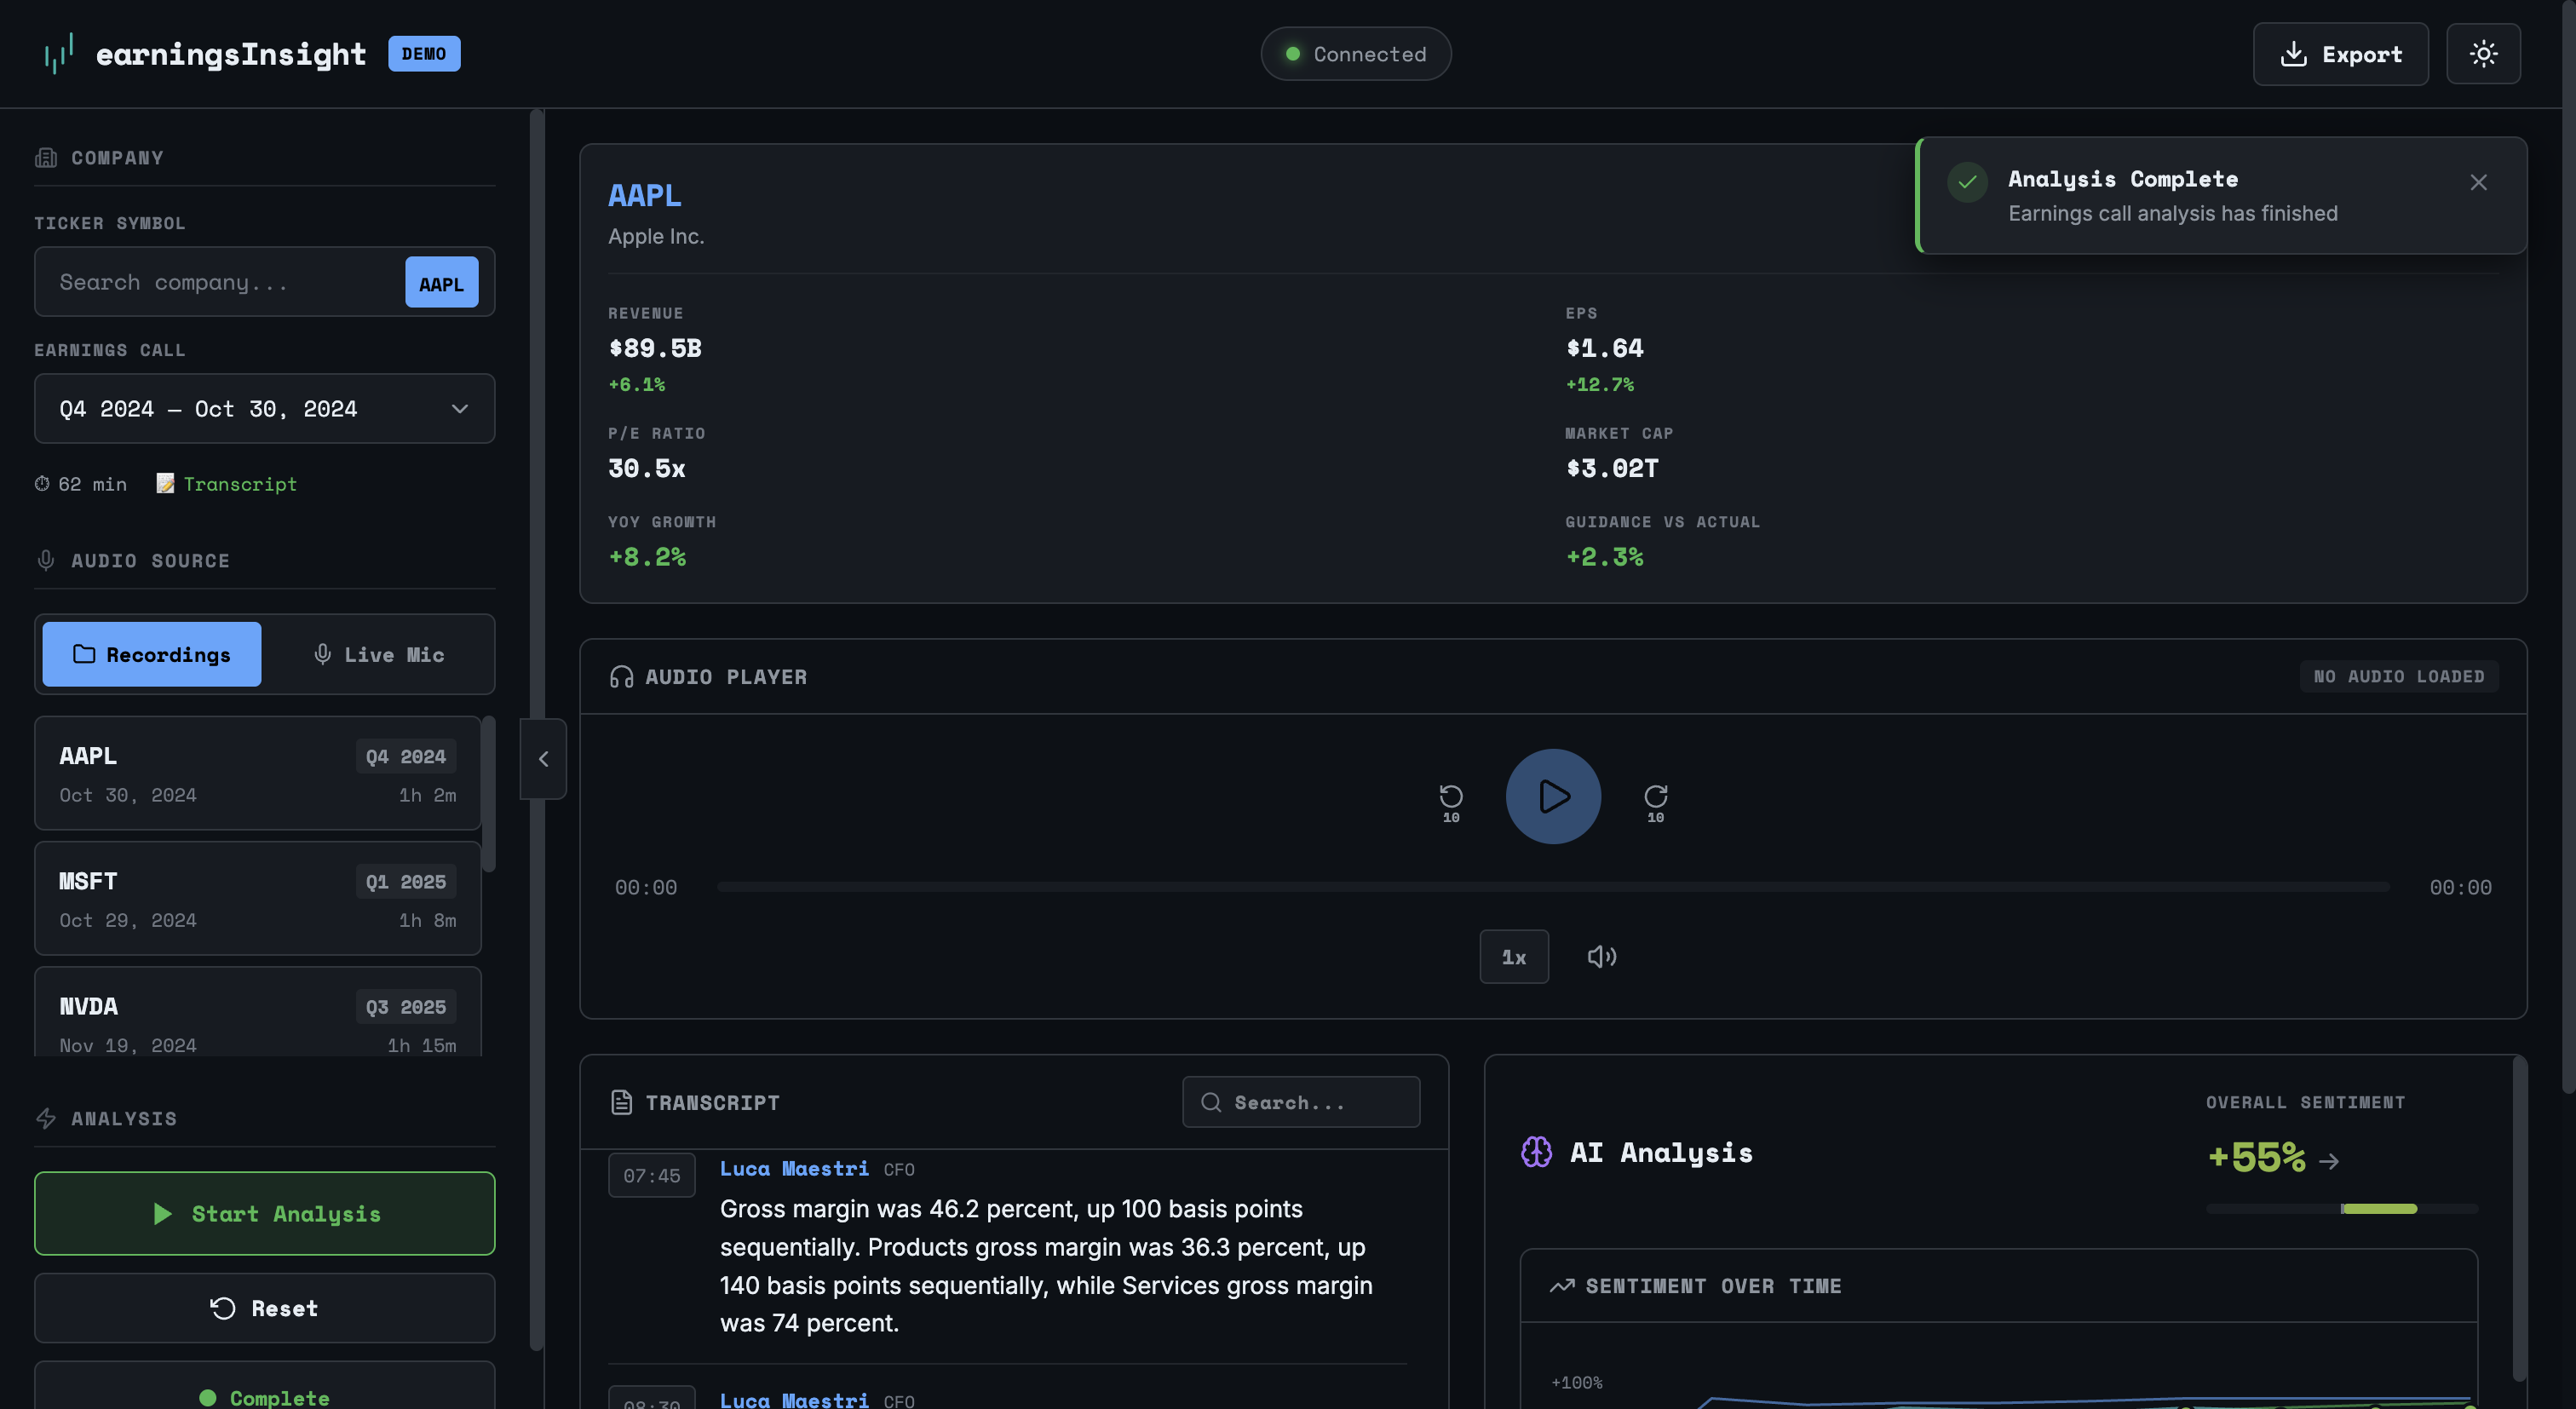Open the playback speed 1x selector
The image size is (2576, 1409).
(x=1514, y=956)
